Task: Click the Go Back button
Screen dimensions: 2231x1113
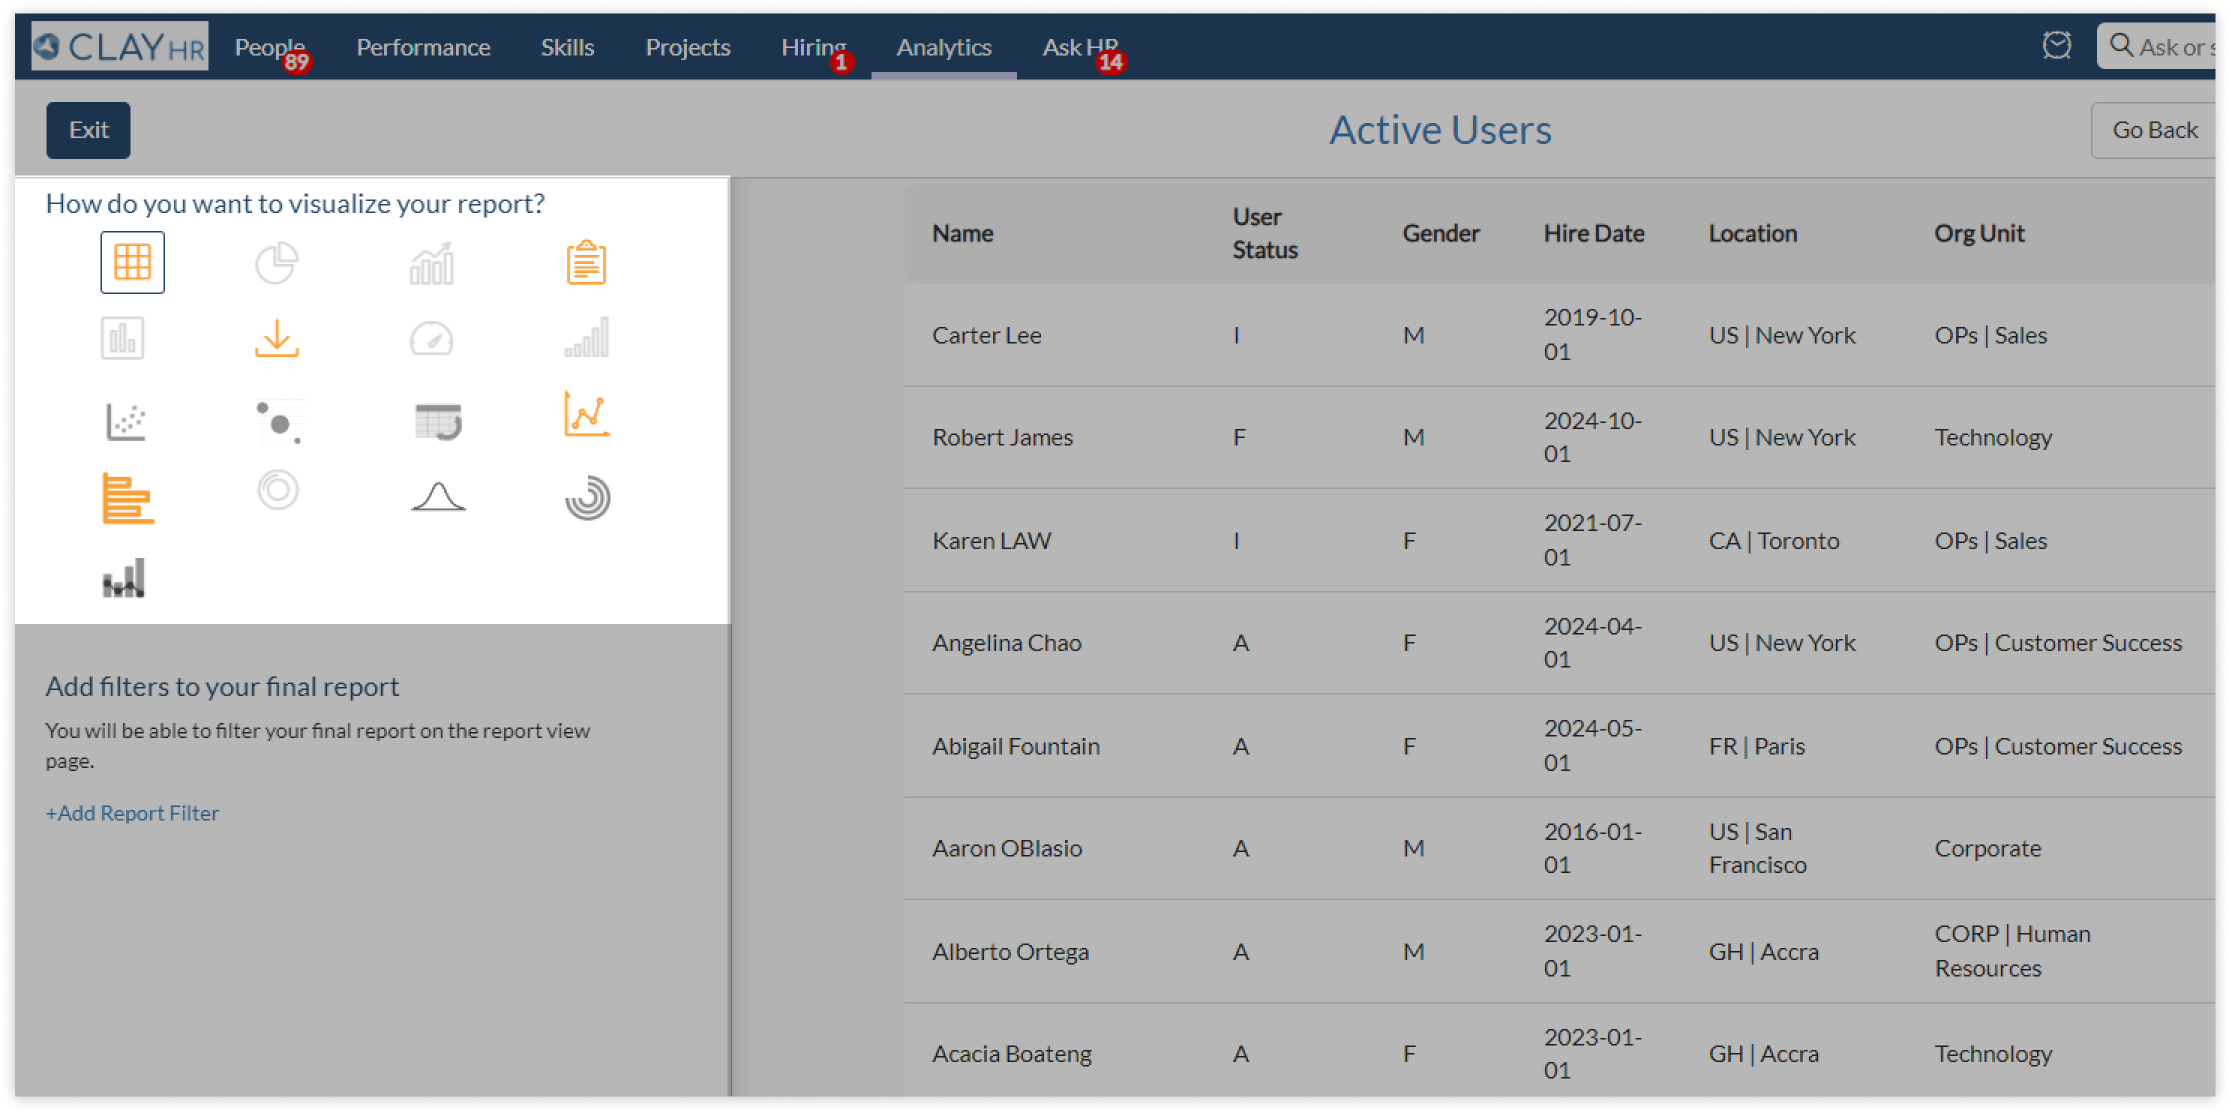Action: tap(2154, 130)
